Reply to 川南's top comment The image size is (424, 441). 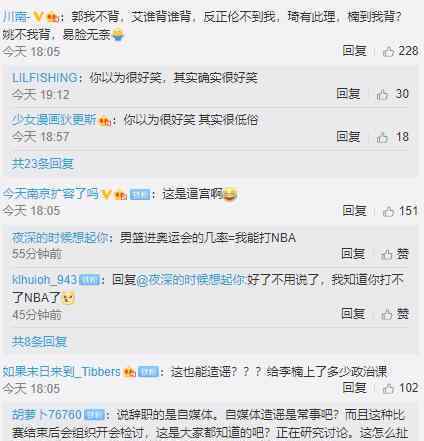click(x=354, y=51)
